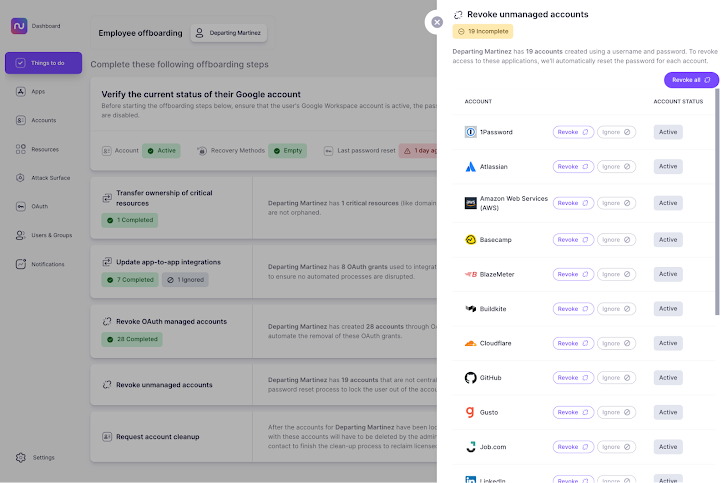Click the Atlassian account logo
This screenshot has height=483, width=728.
tap(470, 167)
